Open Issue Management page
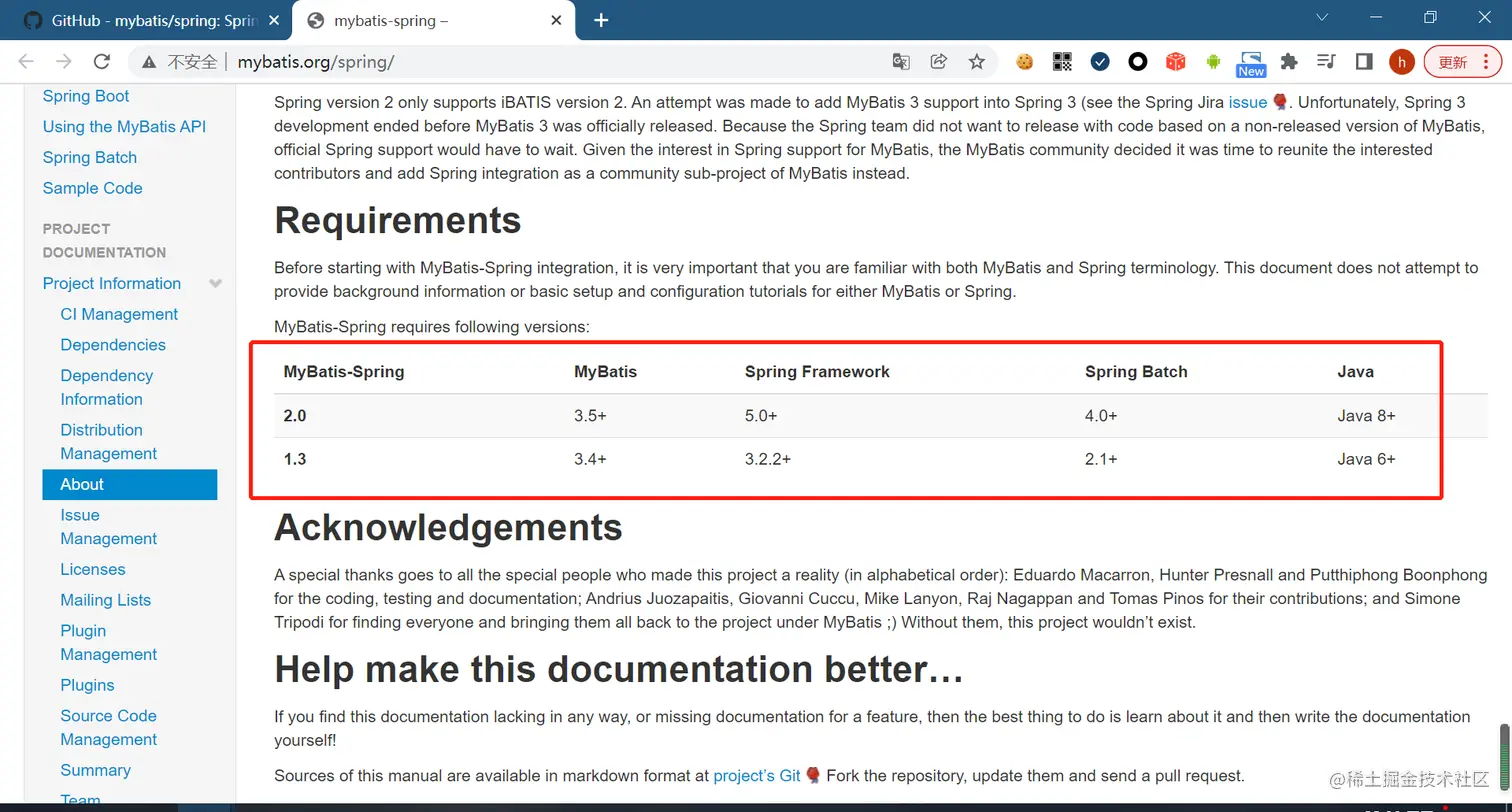Screen dimensions: 1512x812 (x=109, y=526)
